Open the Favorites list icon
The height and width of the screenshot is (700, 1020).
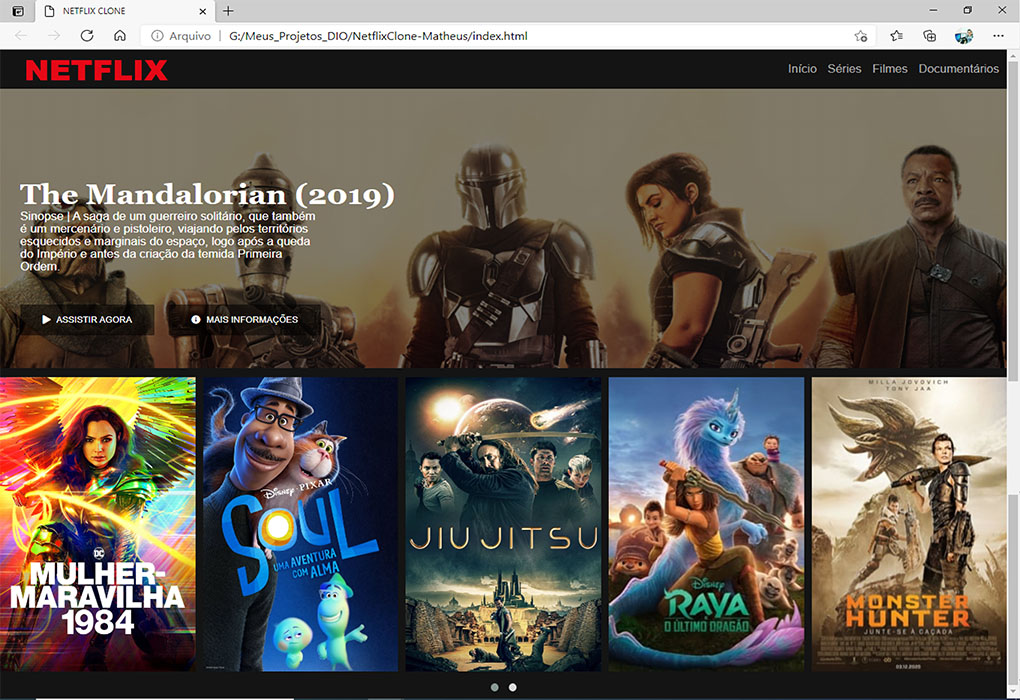(x=894, y=35)
